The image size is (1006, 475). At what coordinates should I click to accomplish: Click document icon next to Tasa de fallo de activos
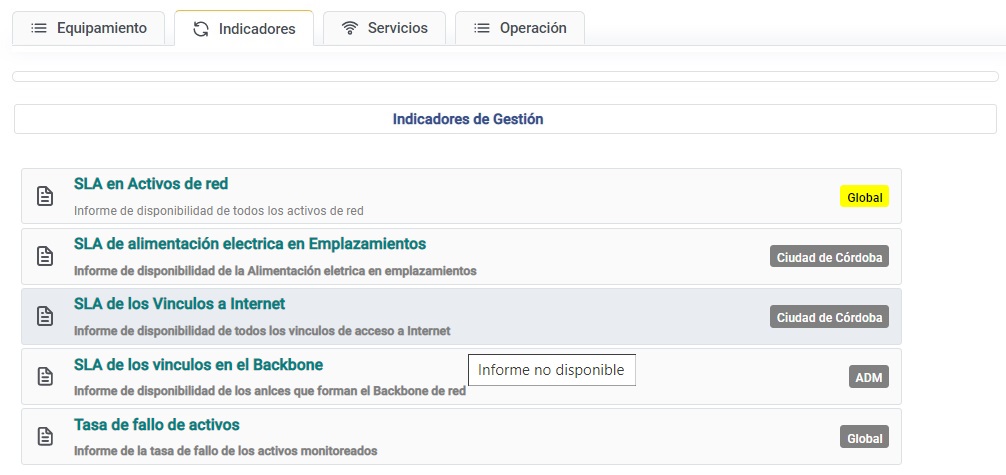(x=45, y=436)
